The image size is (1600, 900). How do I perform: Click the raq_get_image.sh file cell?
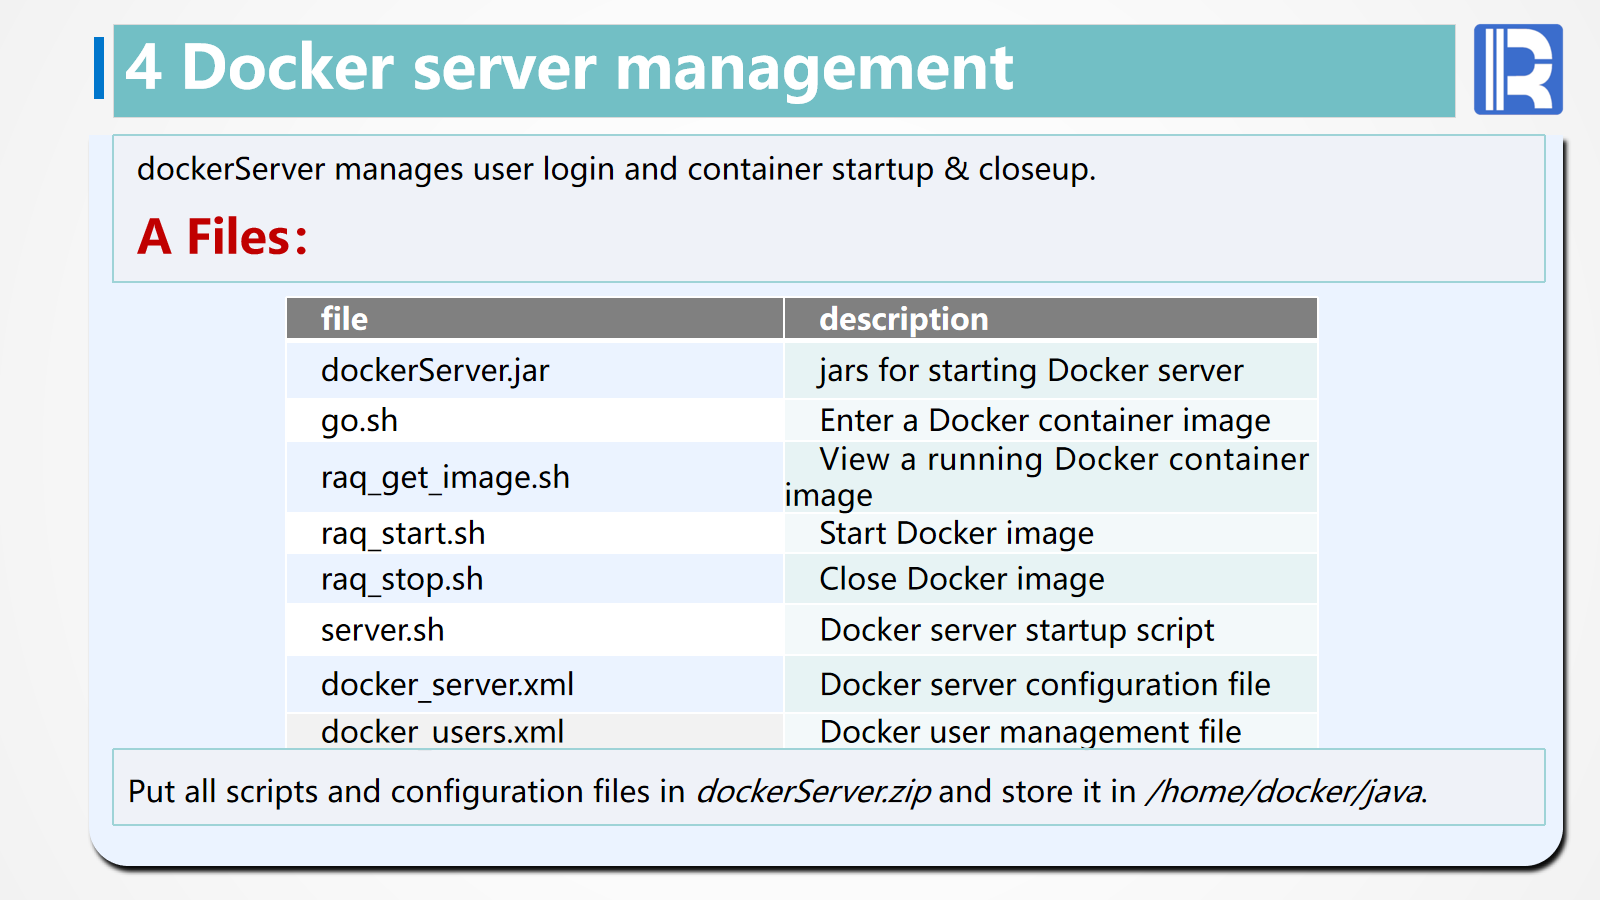[445, 478]
